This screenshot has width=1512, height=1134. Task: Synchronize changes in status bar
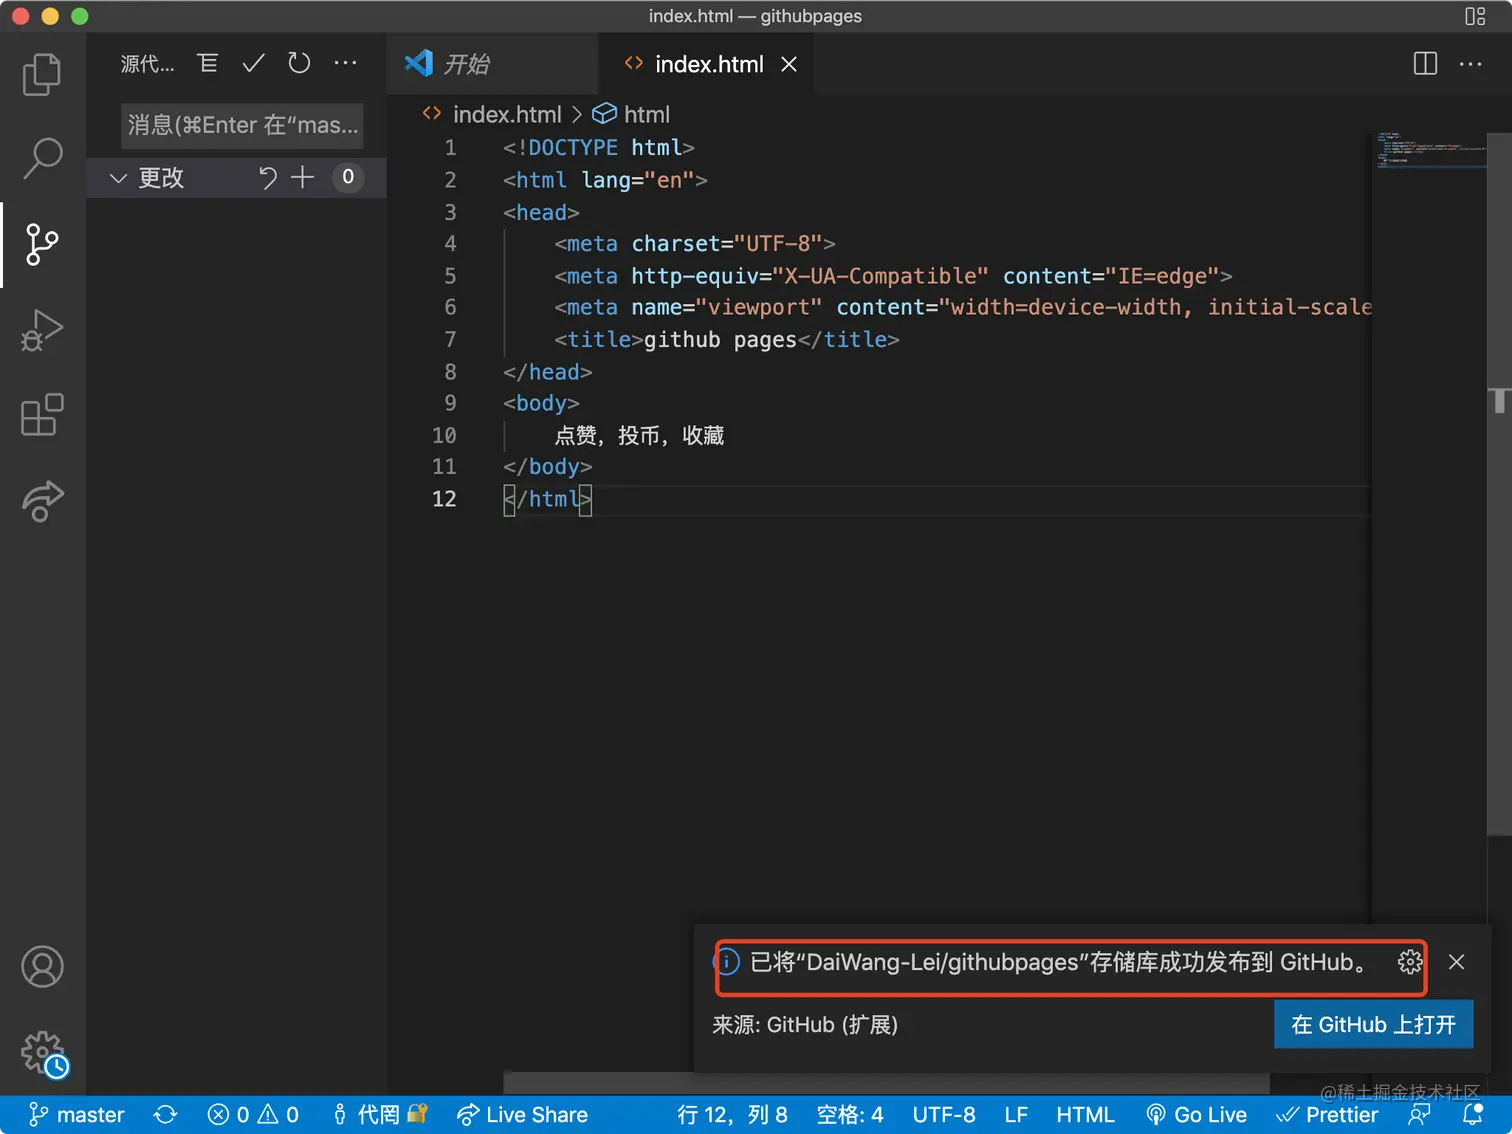(x=166, y=1115)
